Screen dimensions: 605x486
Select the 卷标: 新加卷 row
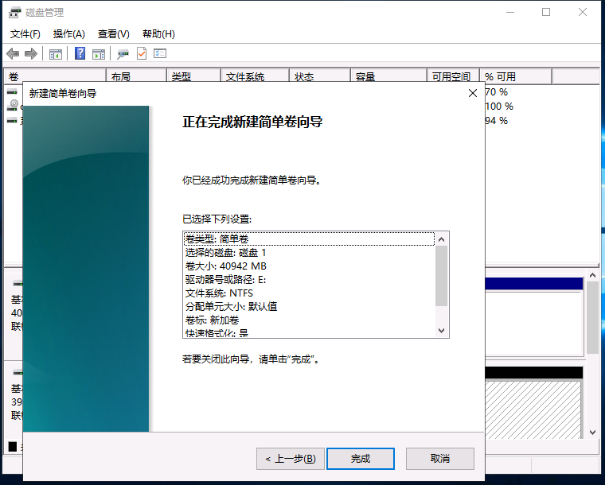[309, 320]
